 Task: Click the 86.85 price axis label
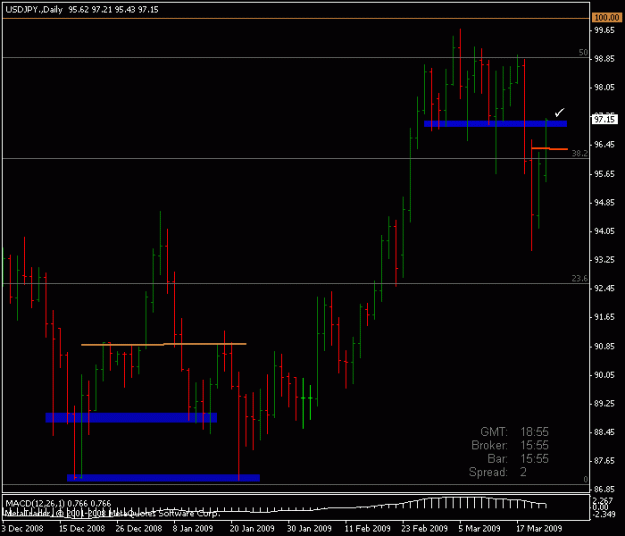click(604, 489)
